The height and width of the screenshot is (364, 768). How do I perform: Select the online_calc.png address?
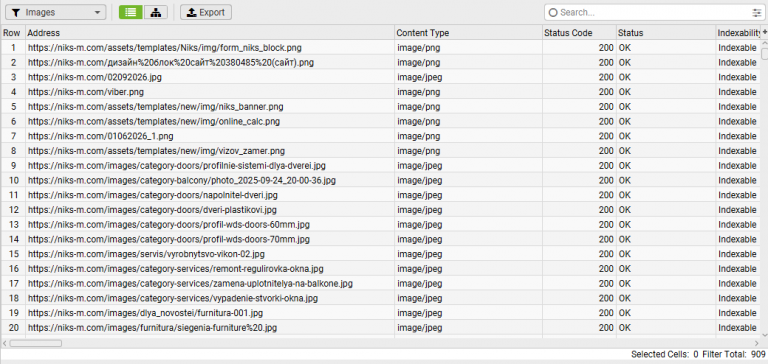[154, 121]
